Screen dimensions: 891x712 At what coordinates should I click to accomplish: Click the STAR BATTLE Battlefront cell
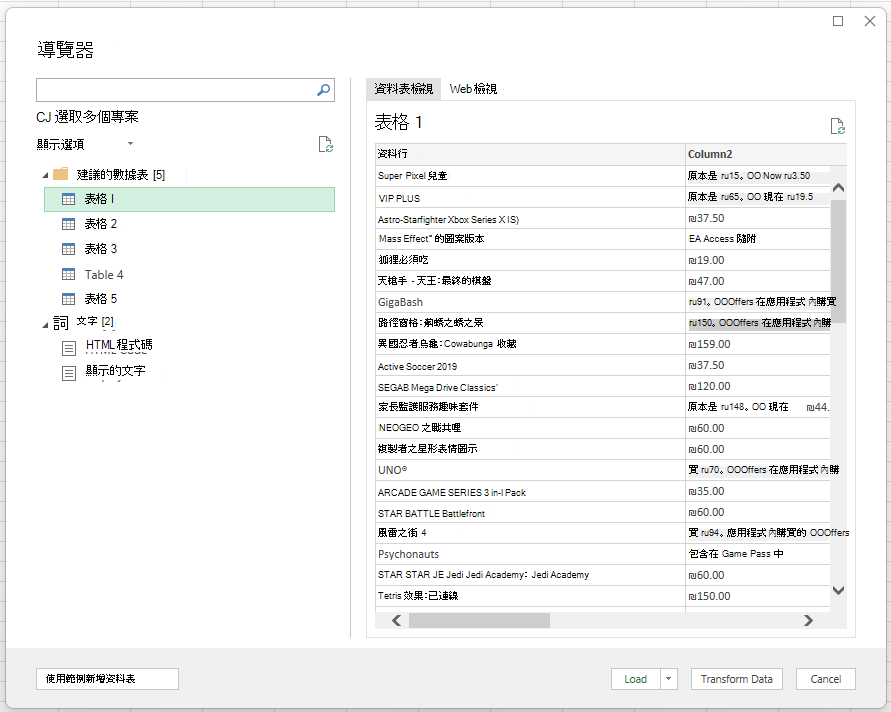point(530,513)
